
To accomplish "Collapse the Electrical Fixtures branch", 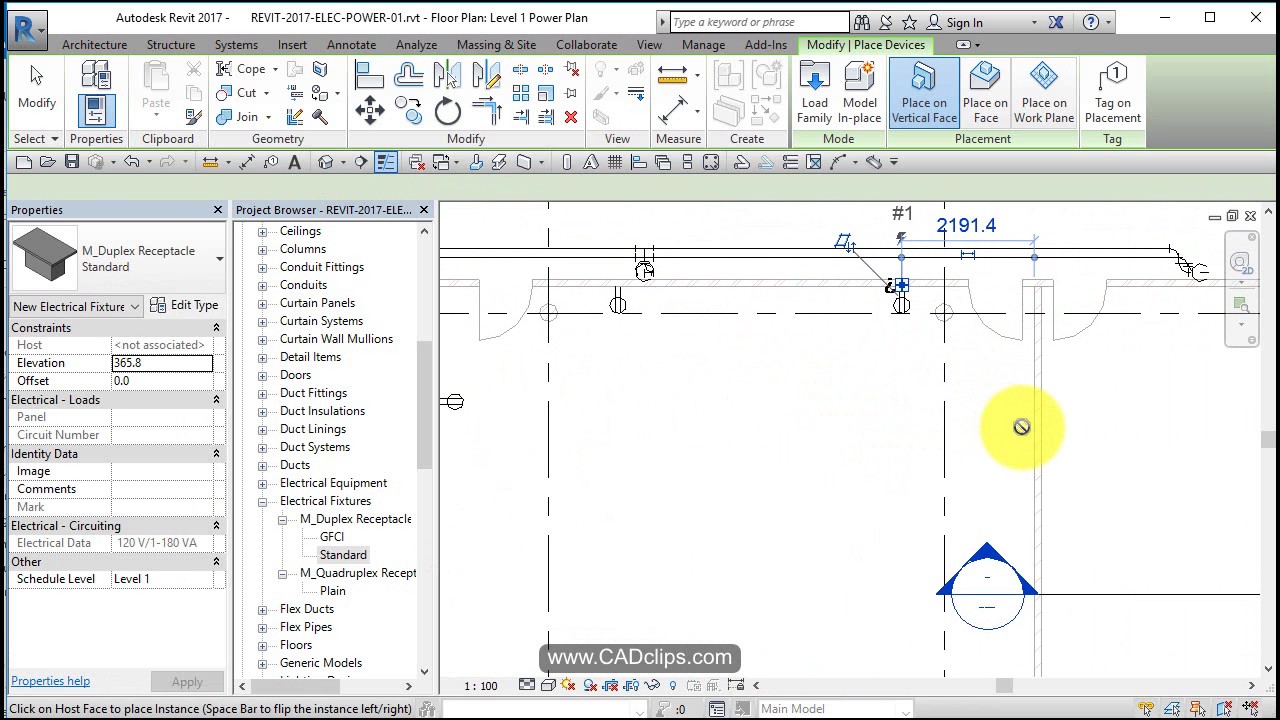I will tap(263, 501).
